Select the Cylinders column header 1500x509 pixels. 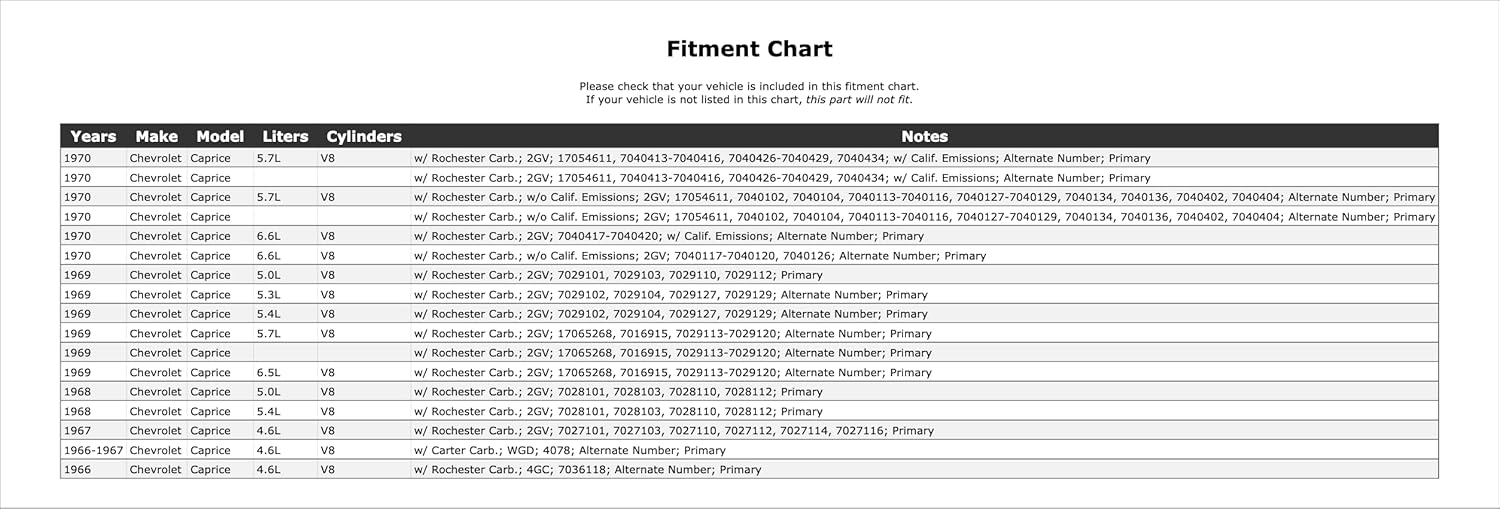coord(364,137)
